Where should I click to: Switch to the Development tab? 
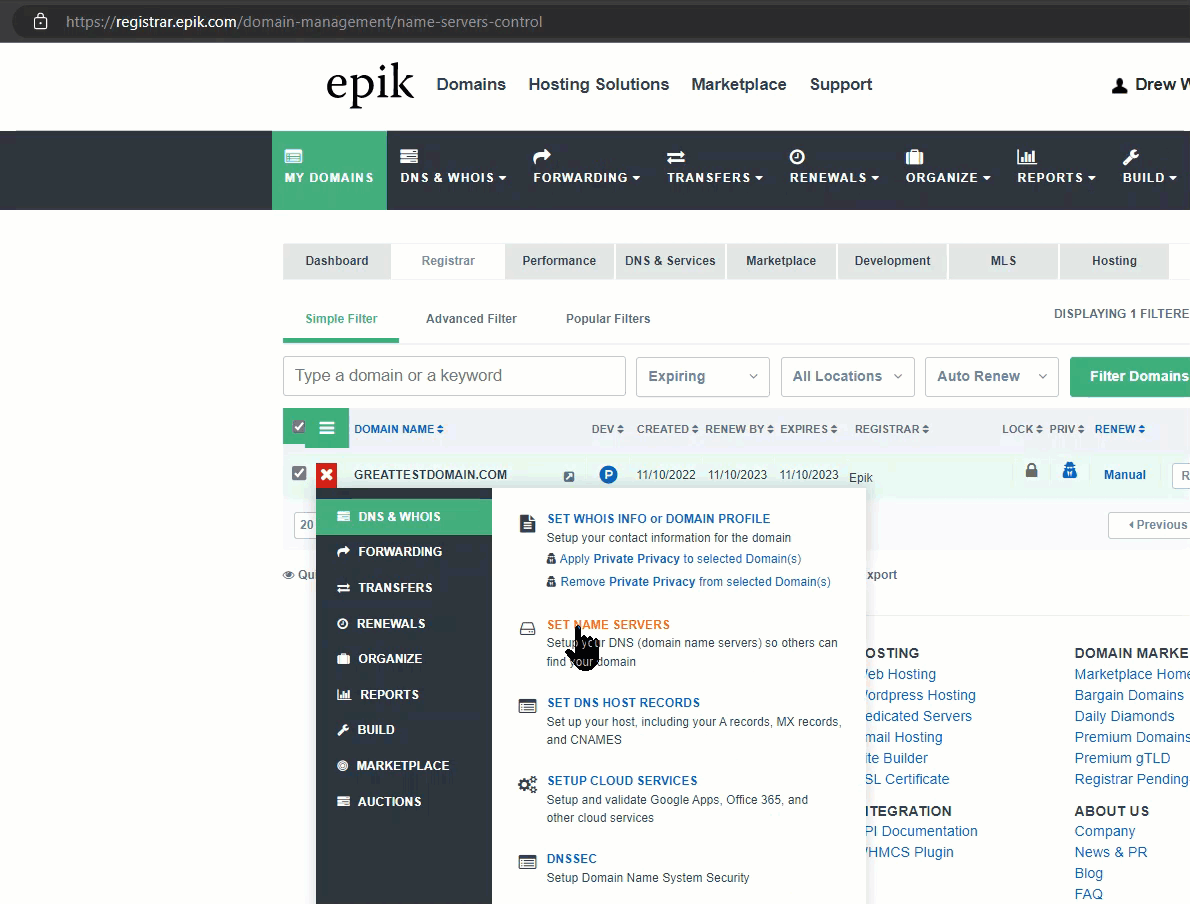(892, 261)
